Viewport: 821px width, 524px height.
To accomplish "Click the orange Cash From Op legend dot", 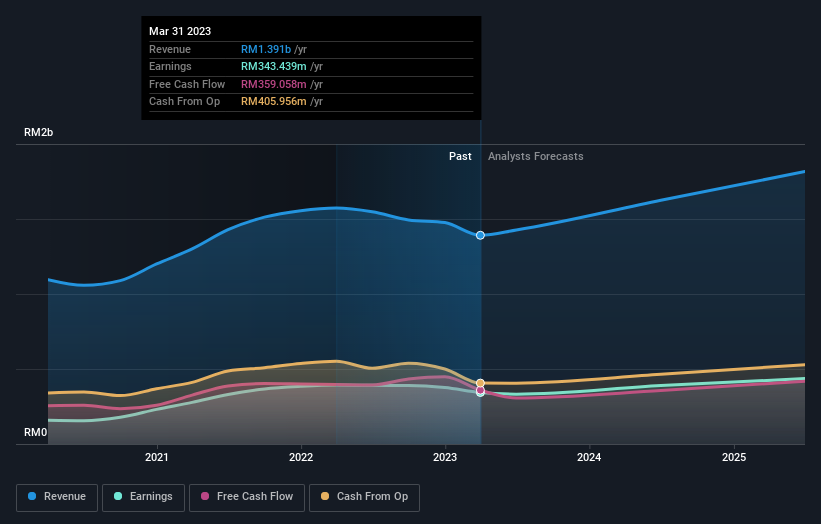I will (x=325, y=496).
